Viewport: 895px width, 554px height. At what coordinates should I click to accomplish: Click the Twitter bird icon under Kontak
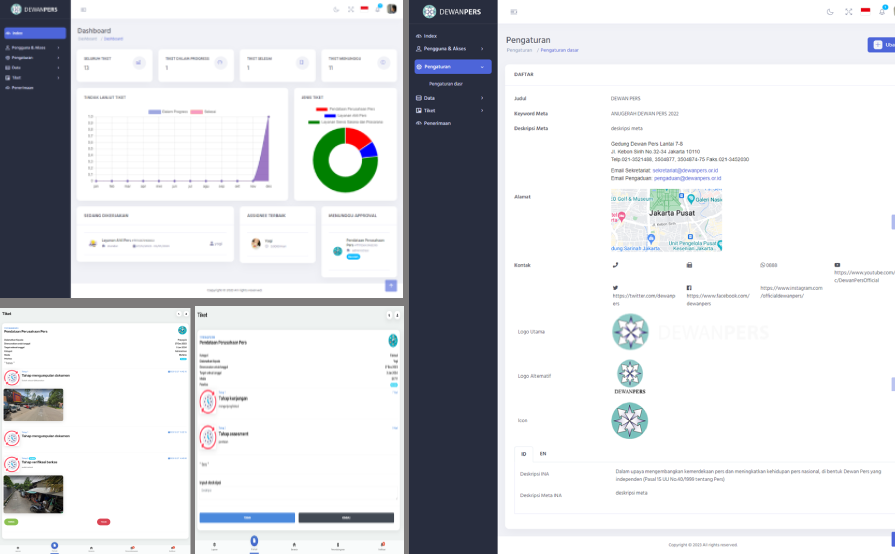click(615, 288)
